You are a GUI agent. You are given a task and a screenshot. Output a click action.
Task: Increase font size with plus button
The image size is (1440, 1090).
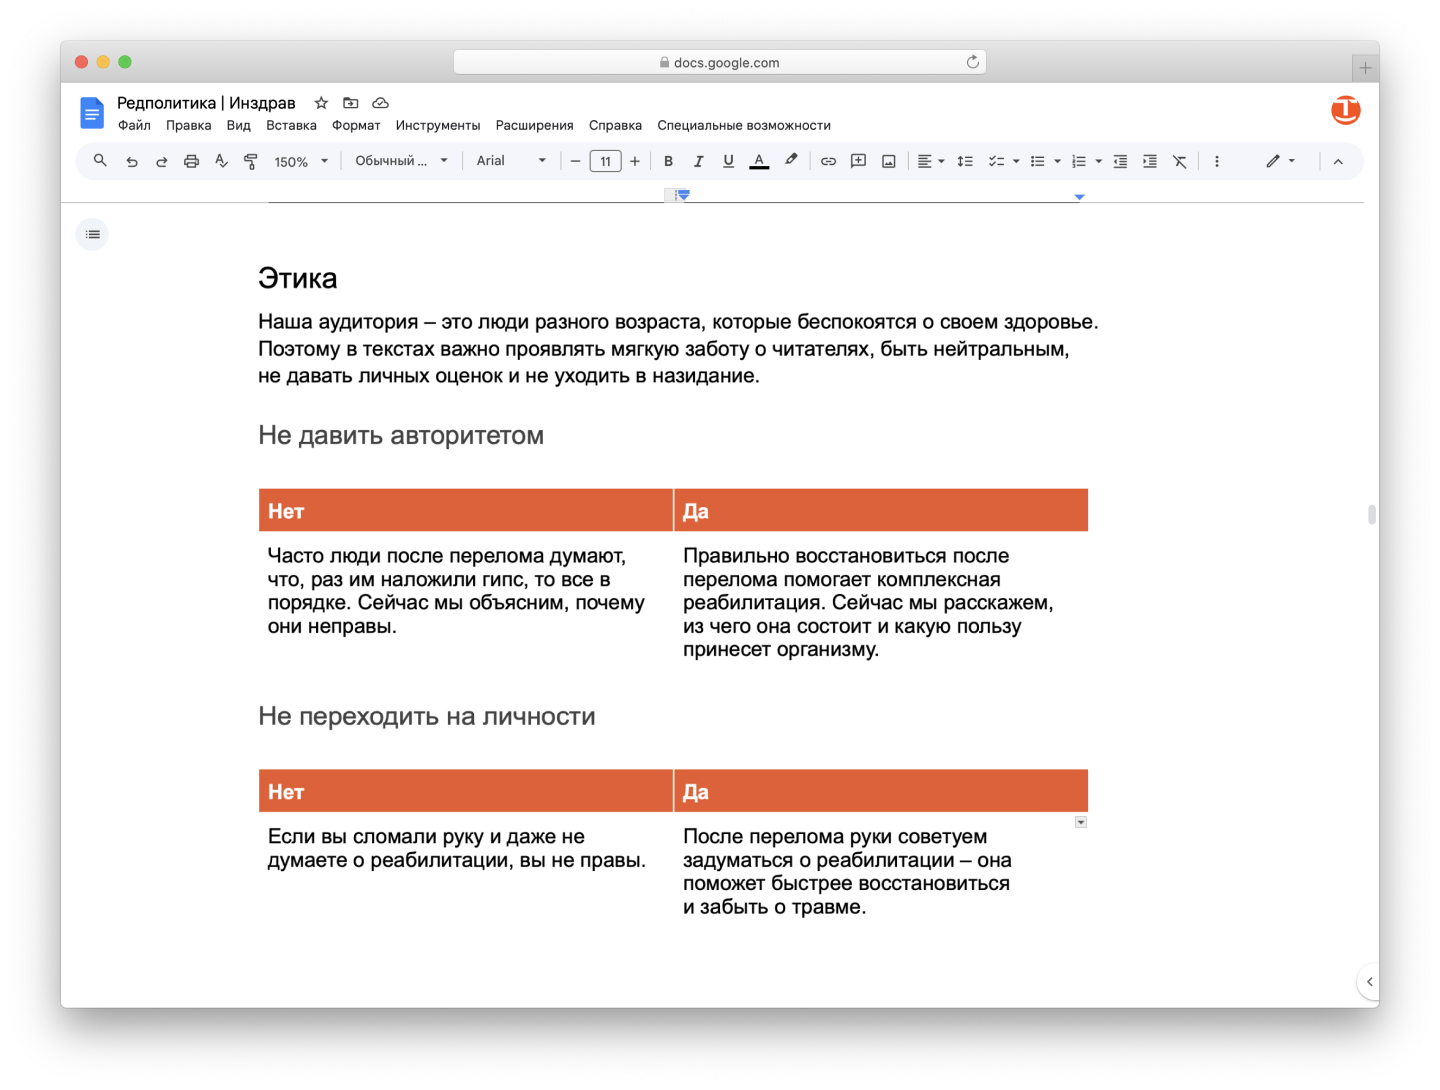pyautogui.click(x=635, y=161)
